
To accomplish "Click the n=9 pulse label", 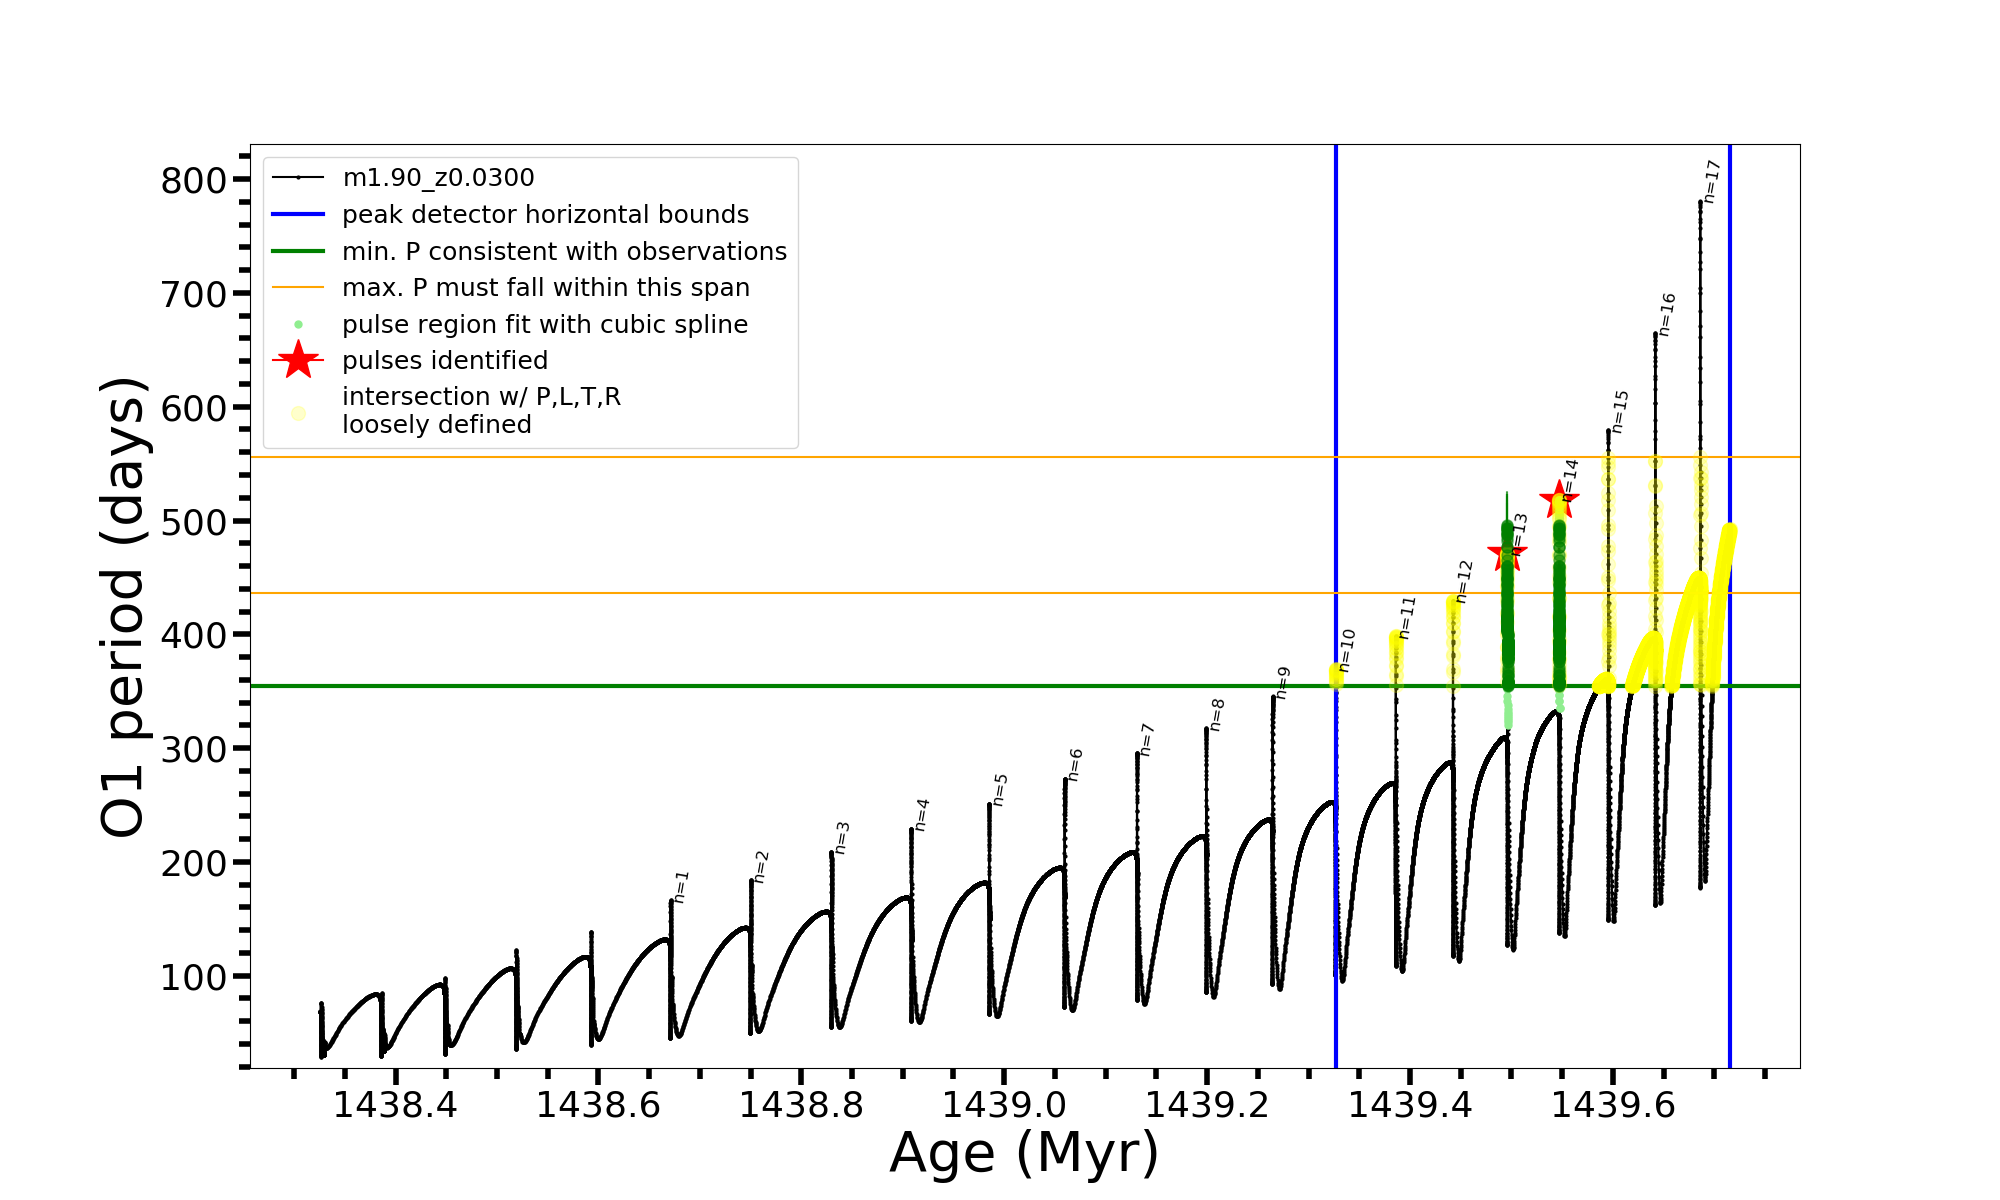I will 1283,682.
